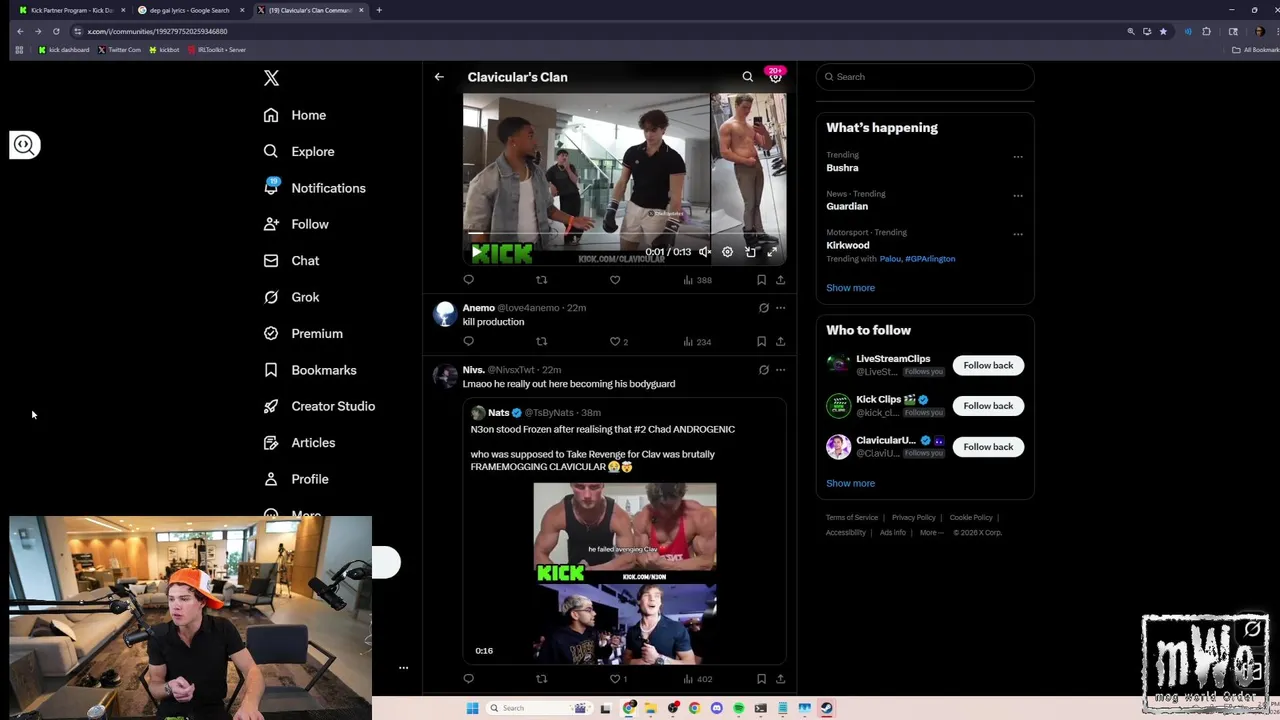The height and width of the screenshot is (720, 1280).
Task: Open Creator Studio in the sidebar
Action: pyautogui.click(x=319, y=406)
